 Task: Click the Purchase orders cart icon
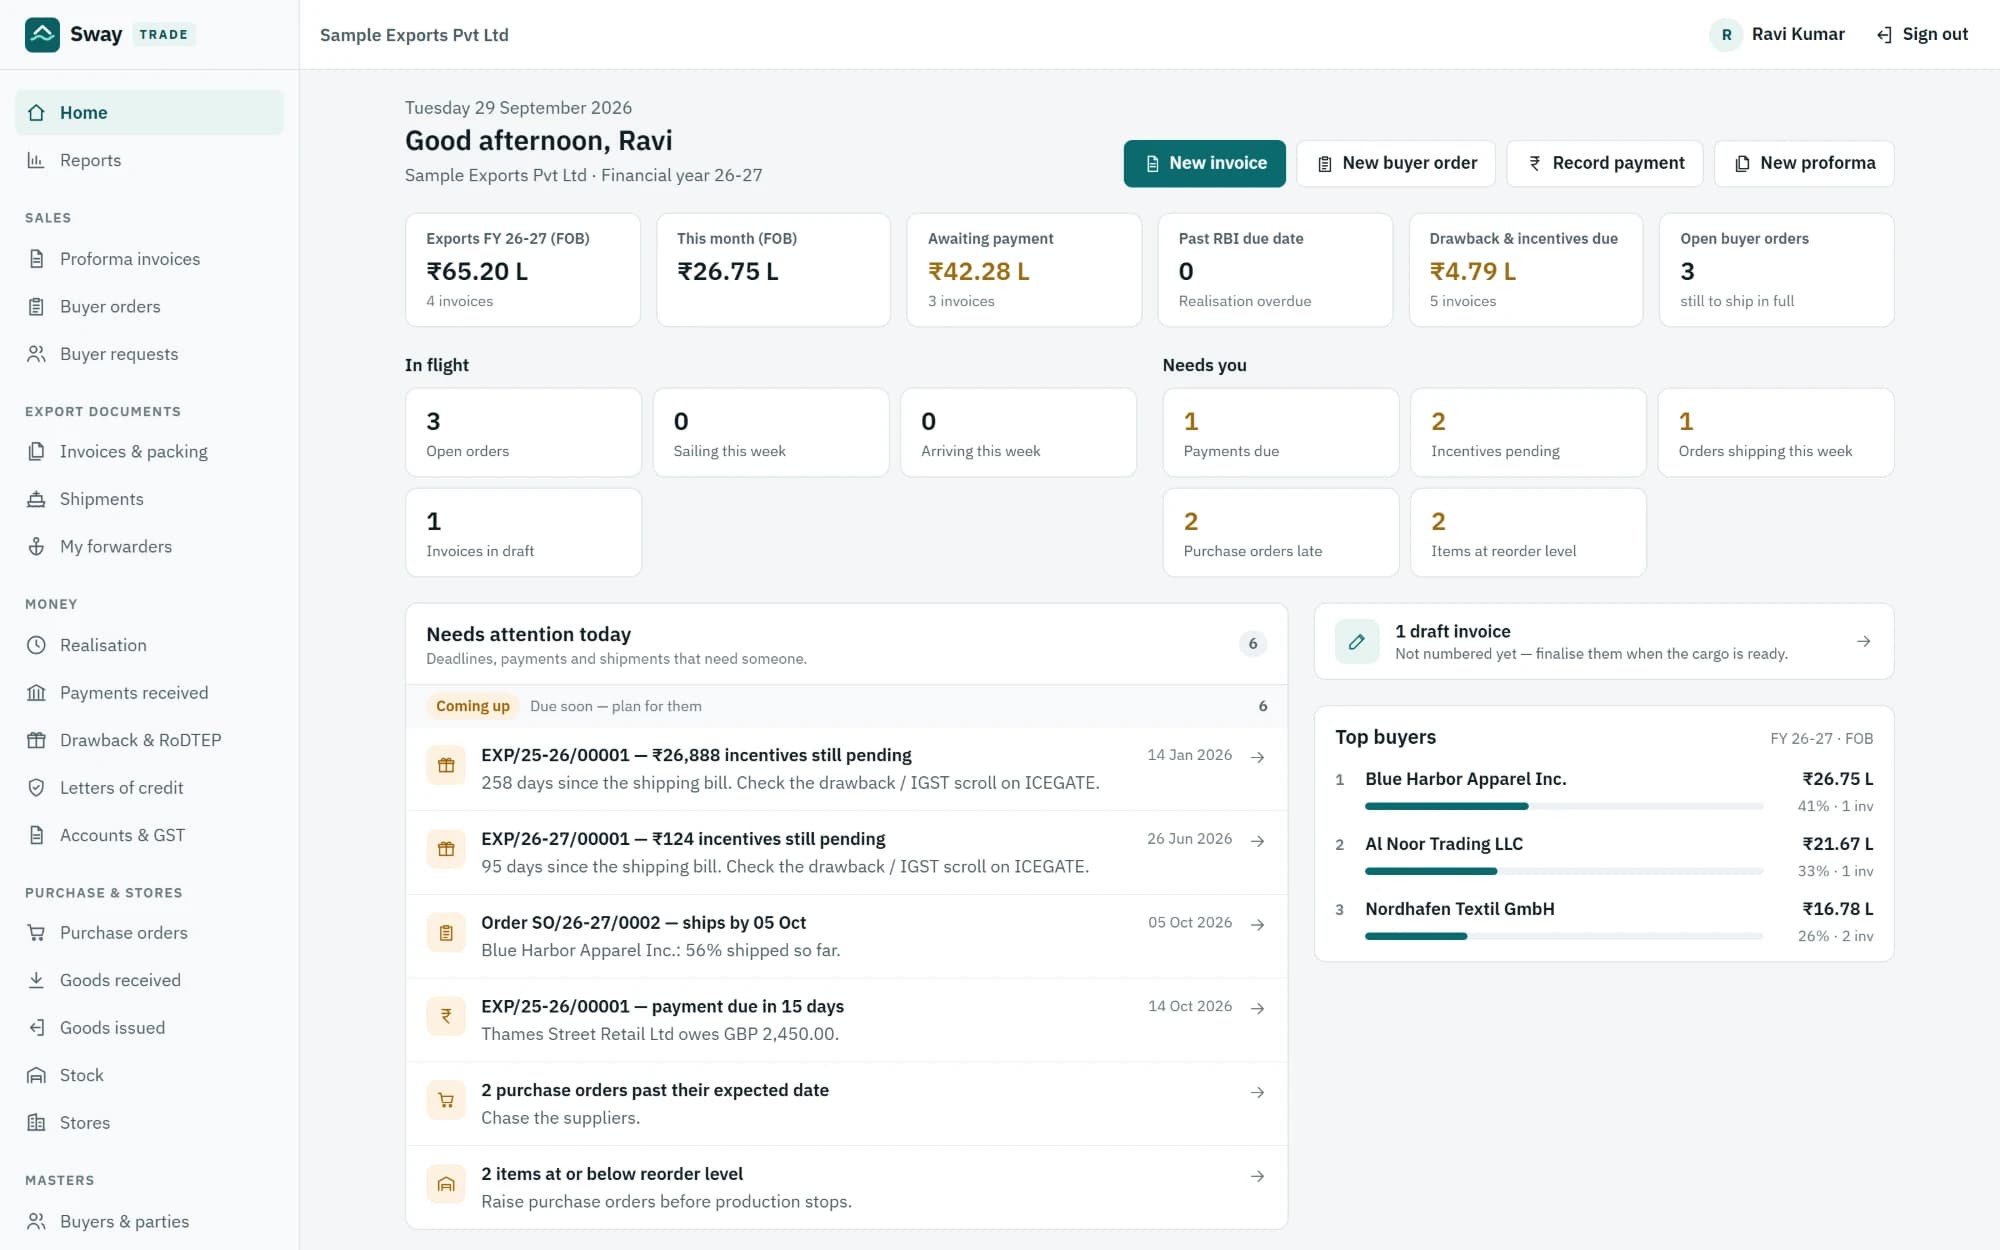click(36, 933)
